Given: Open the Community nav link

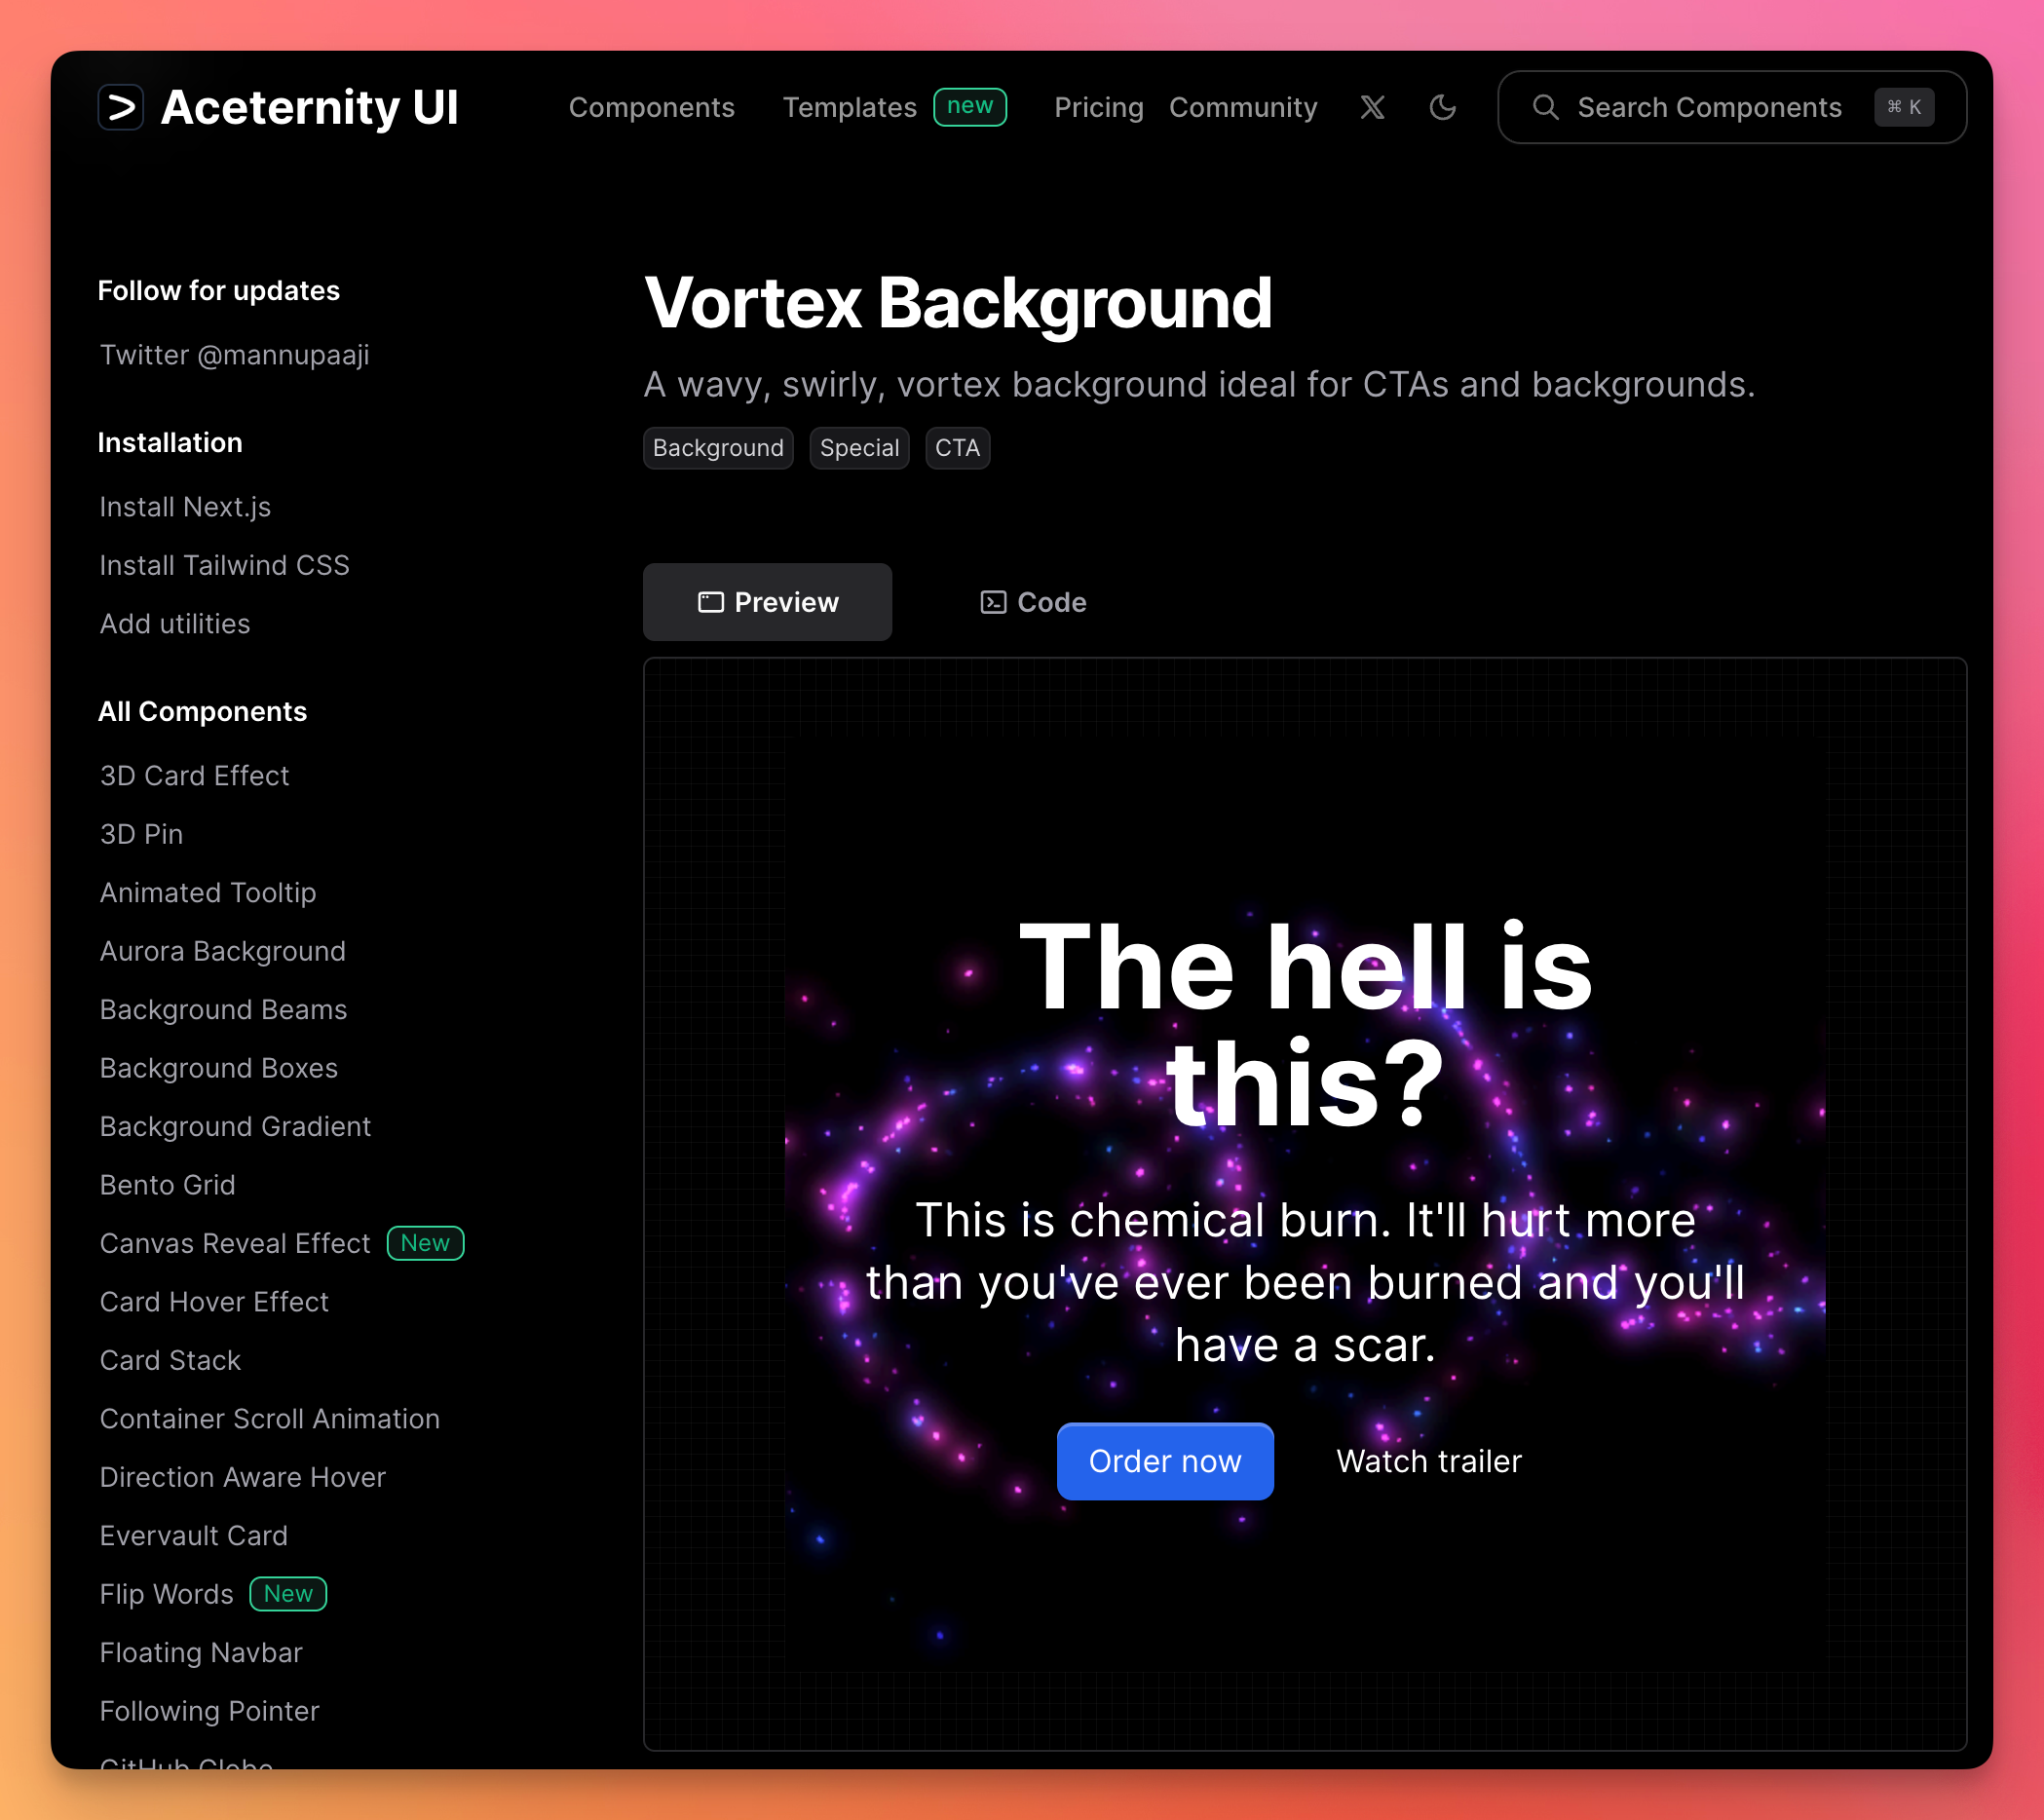Looking at the screenshot, I should coord(1242,107).
